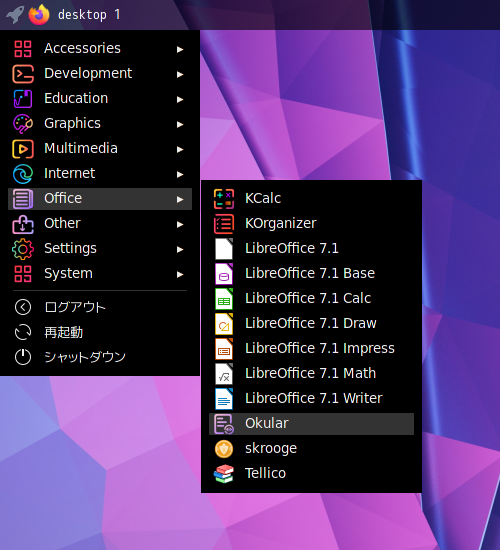
Task: Open the Settings menu category
Action: [100, 249]
